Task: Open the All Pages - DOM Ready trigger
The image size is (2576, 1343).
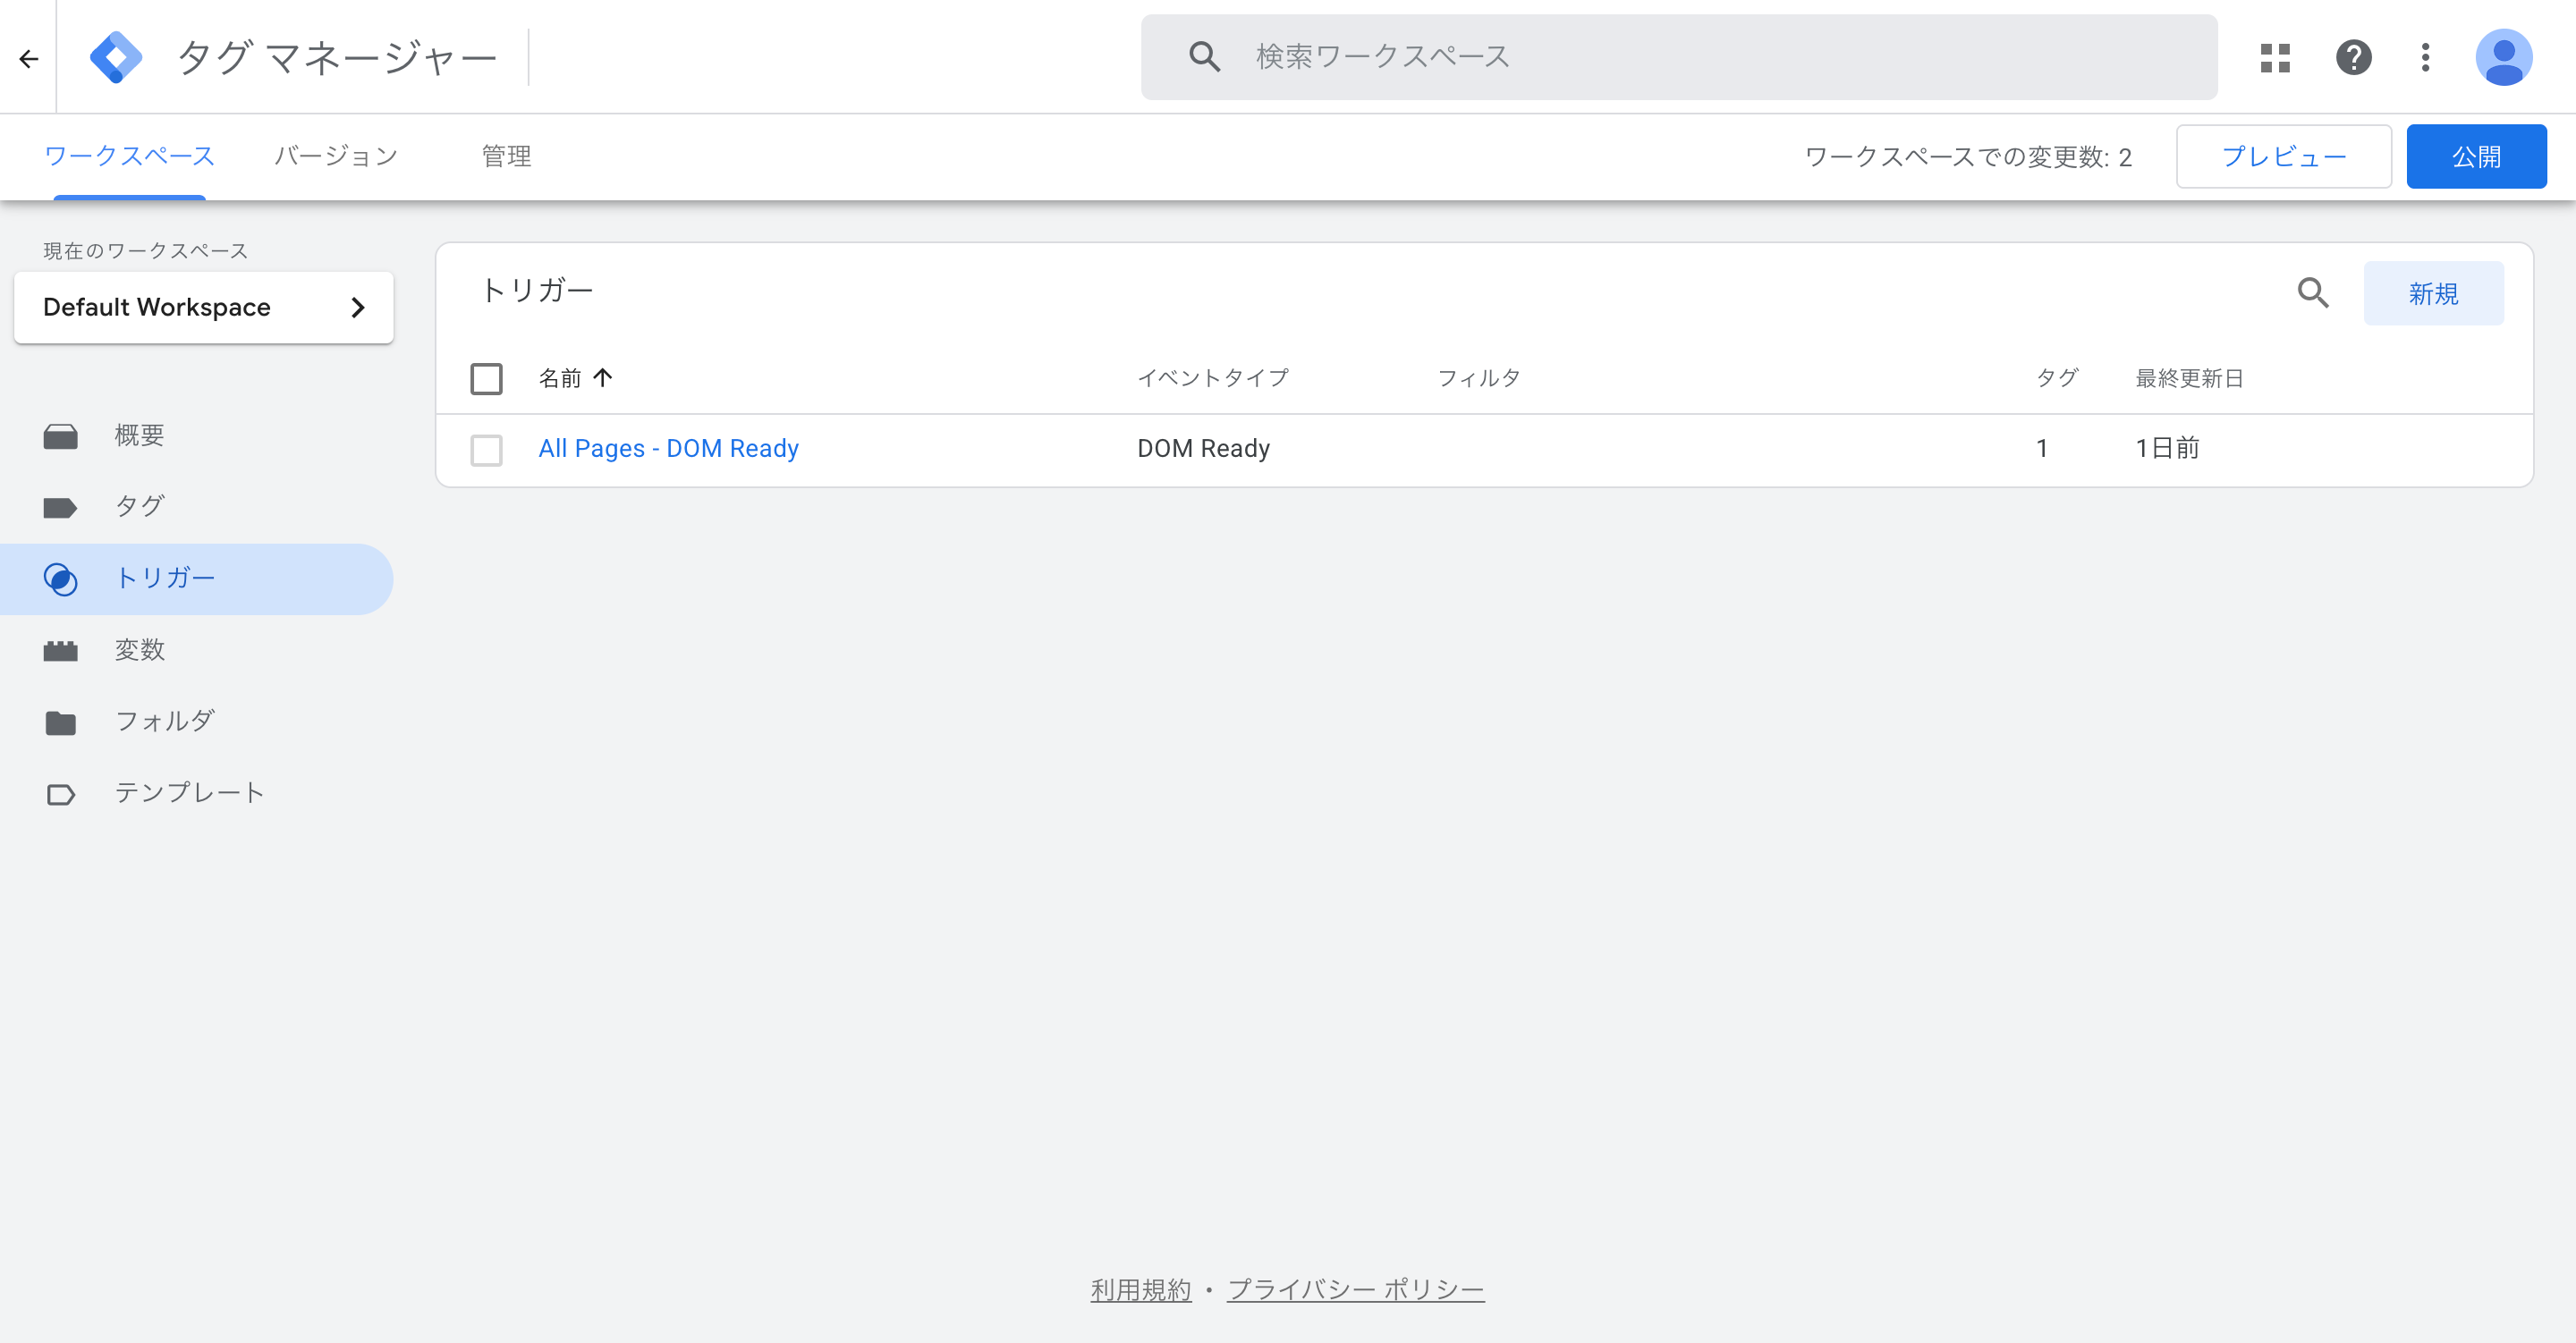Action: coord(668,448)
